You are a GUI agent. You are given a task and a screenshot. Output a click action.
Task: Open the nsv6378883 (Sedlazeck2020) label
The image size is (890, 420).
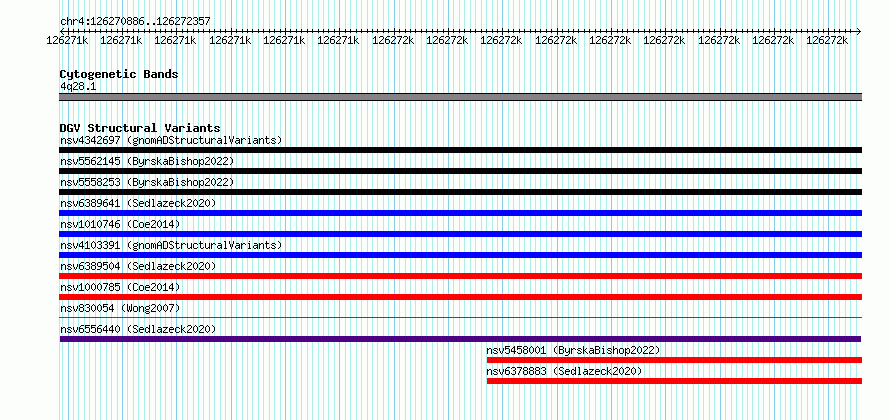[564, 371]
